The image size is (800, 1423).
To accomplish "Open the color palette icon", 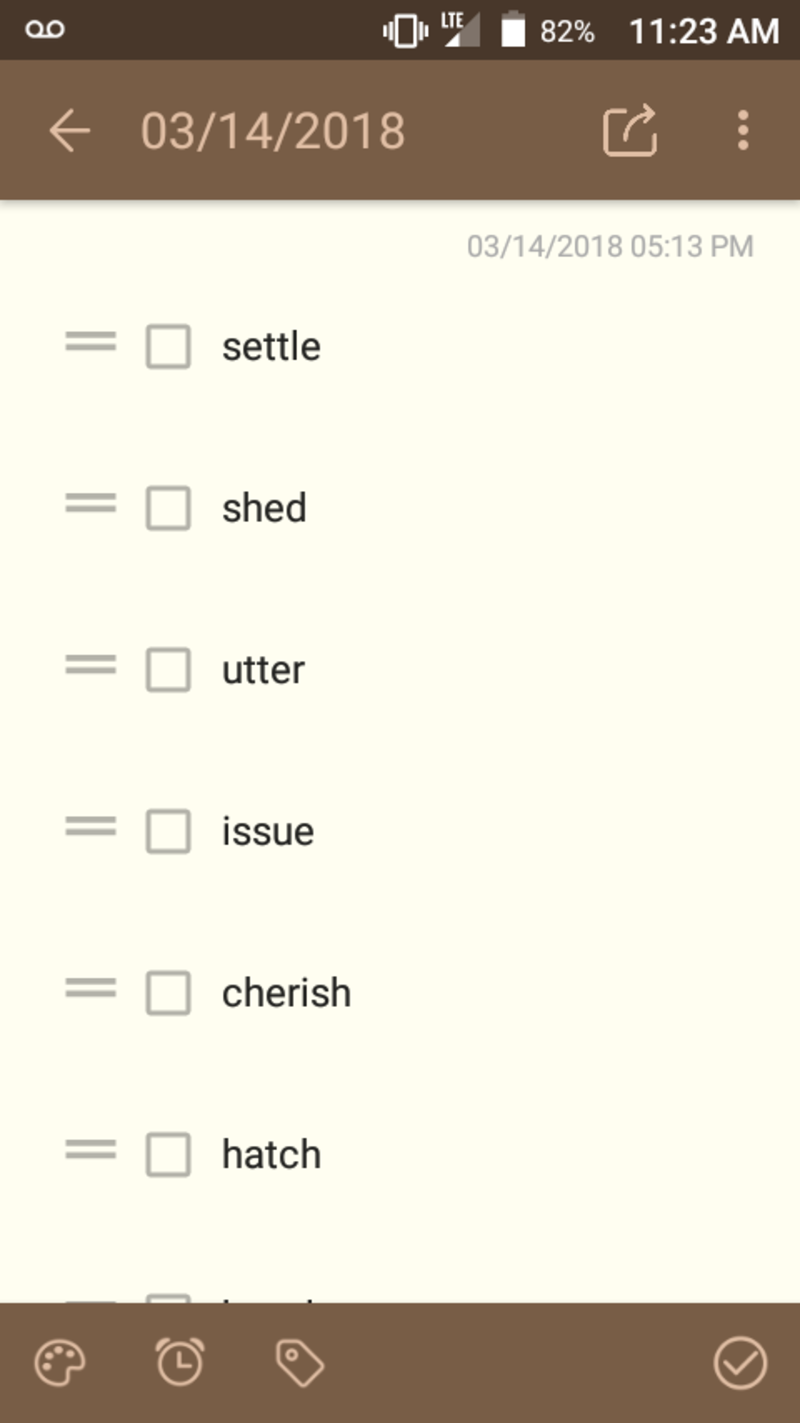I will [x=57, y=1361].
